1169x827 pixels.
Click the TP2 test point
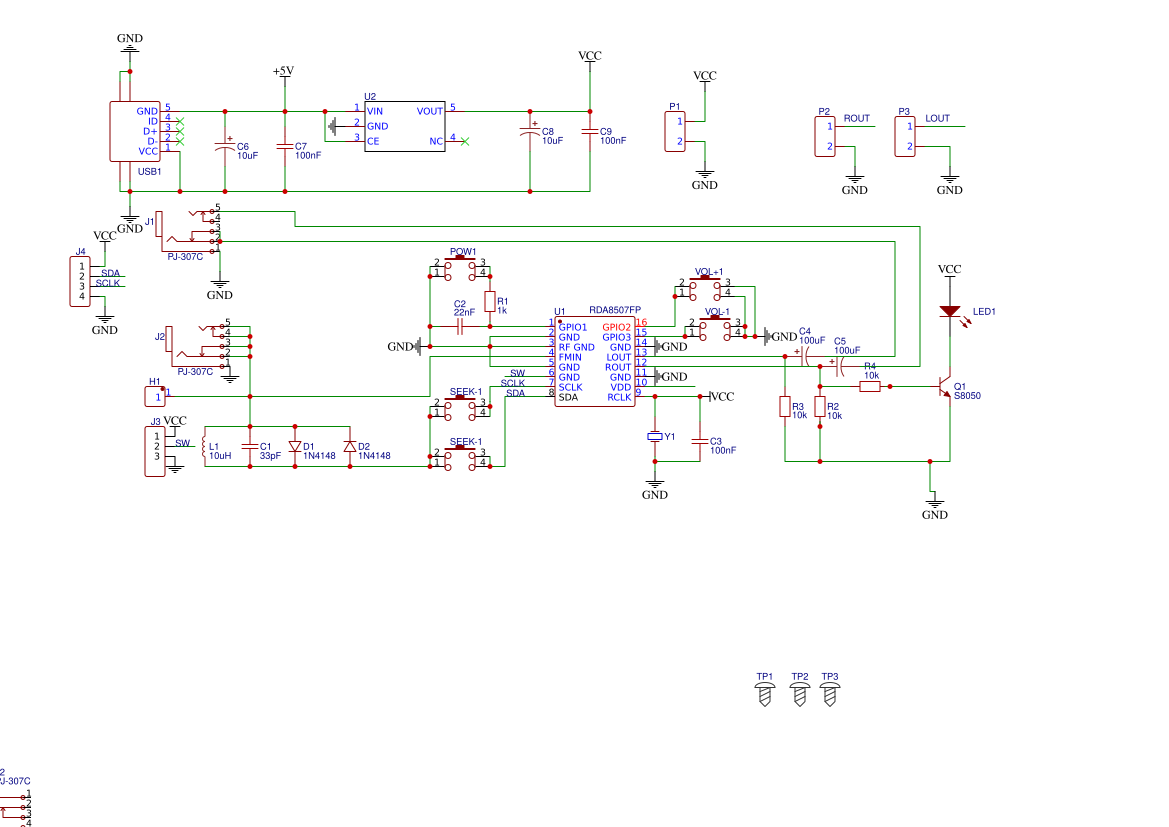click(799, 695)
